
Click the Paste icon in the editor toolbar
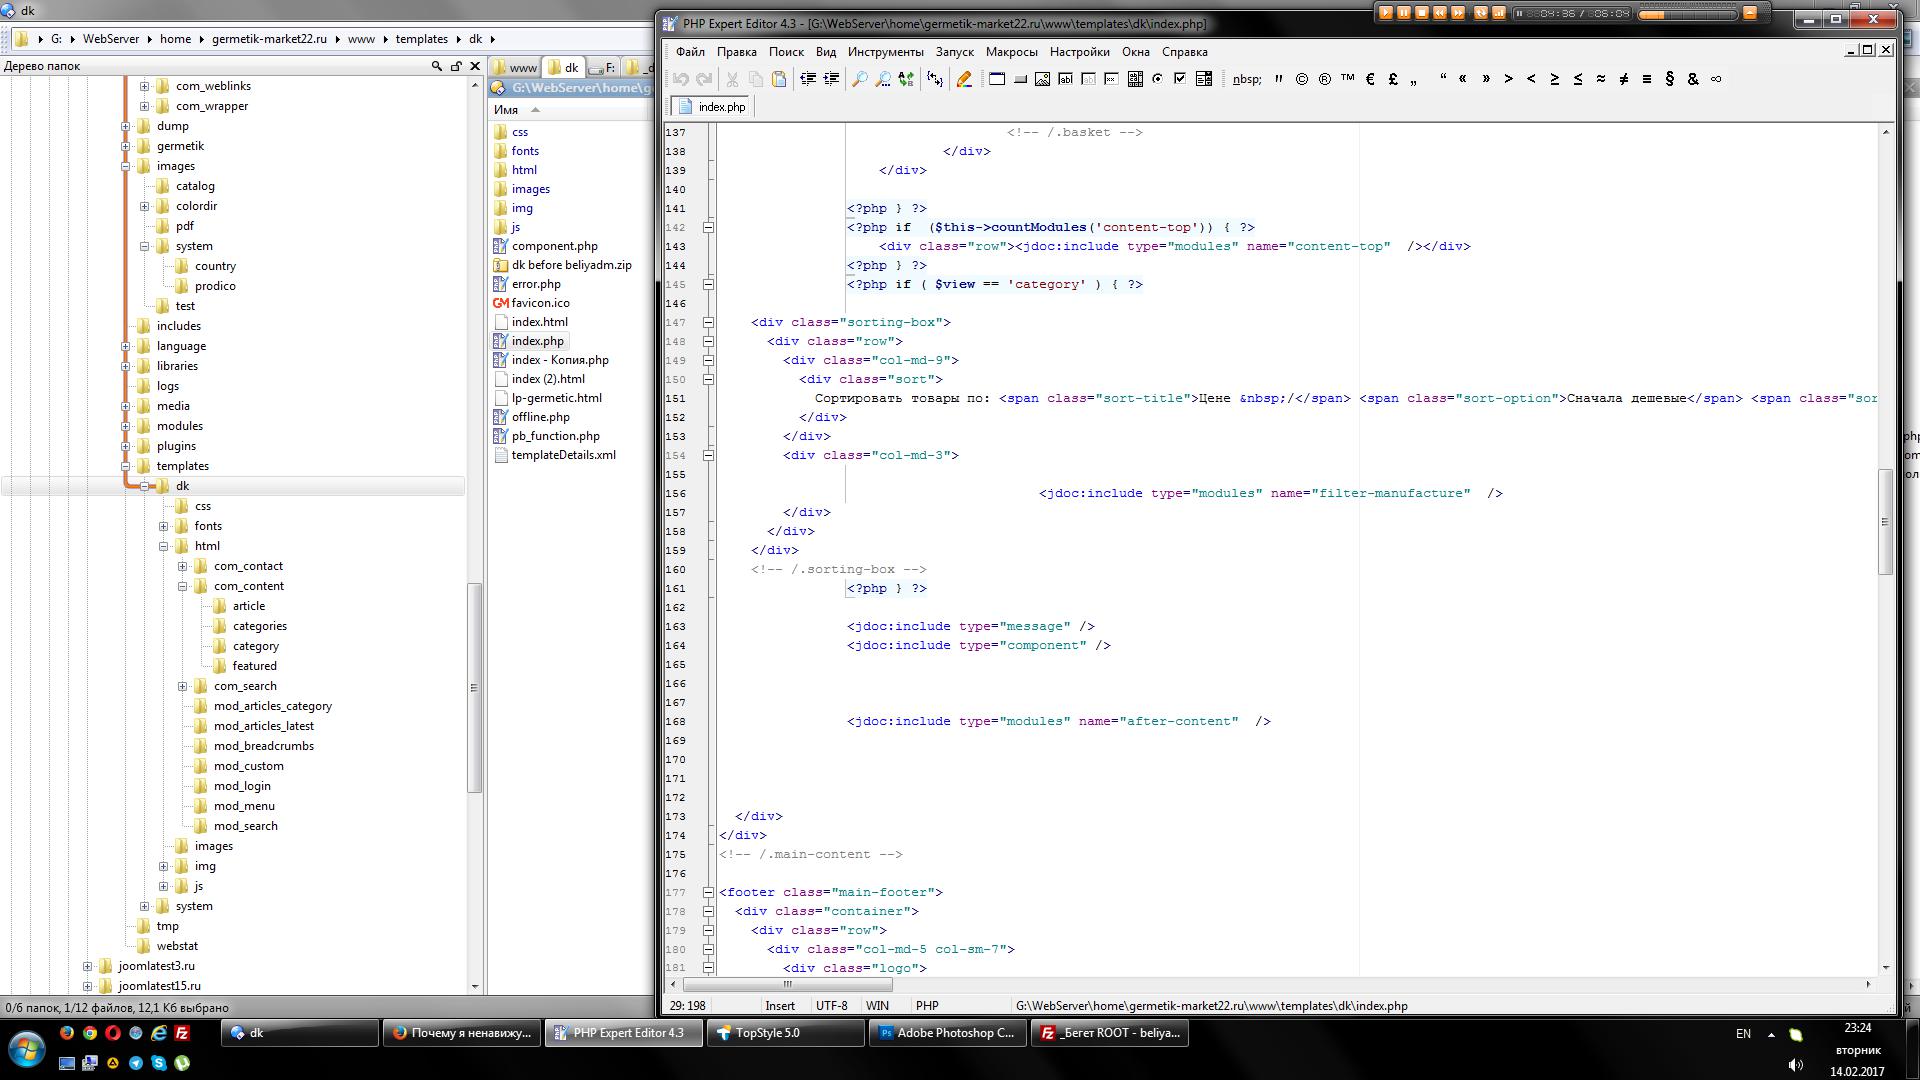[x=779, y=79]
